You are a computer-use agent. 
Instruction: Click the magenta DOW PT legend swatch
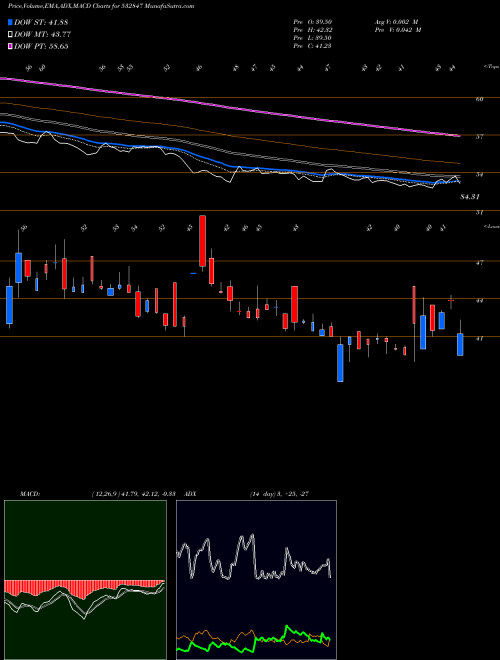coord(10,46)
